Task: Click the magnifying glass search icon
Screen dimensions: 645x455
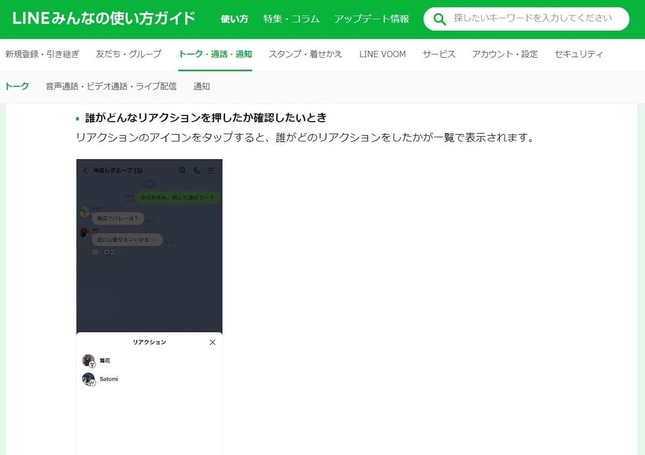Action: click(439, 19)
